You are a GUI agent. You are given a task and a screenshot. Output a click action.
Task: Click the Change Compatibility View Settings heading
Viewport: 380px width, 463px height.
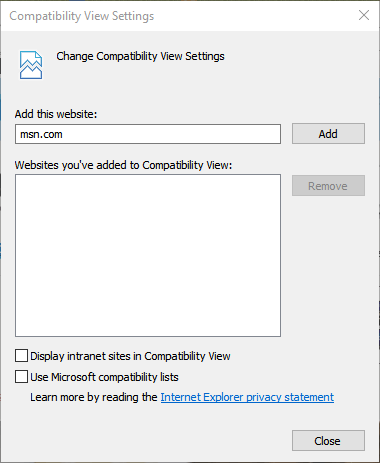click(x=140, y=56)
